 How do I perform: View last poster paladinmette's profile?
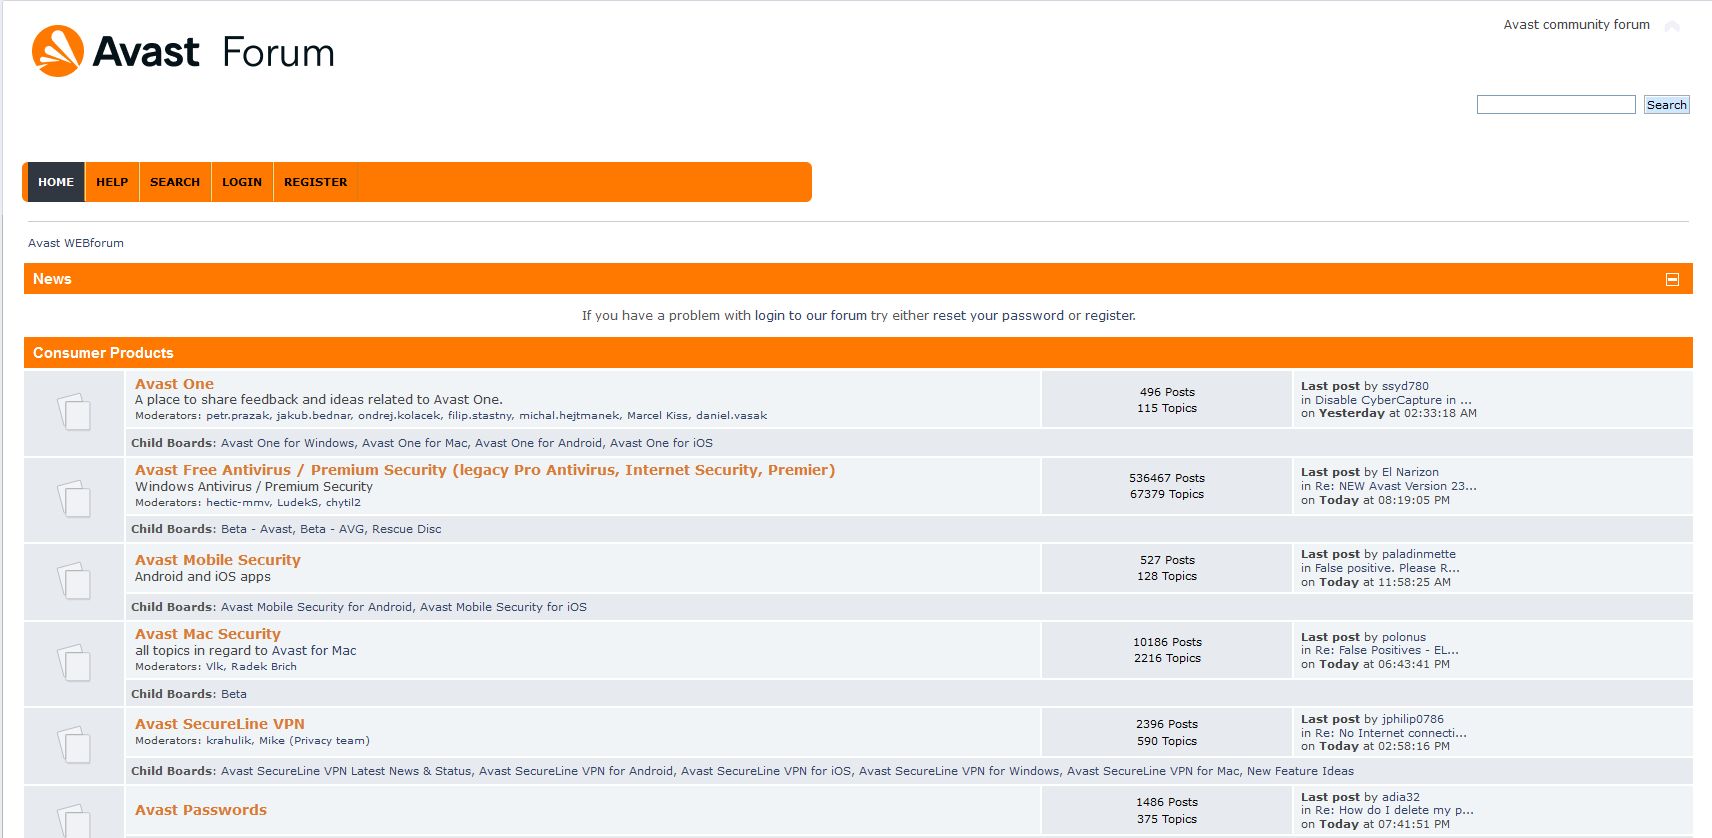pos(1419,554)
